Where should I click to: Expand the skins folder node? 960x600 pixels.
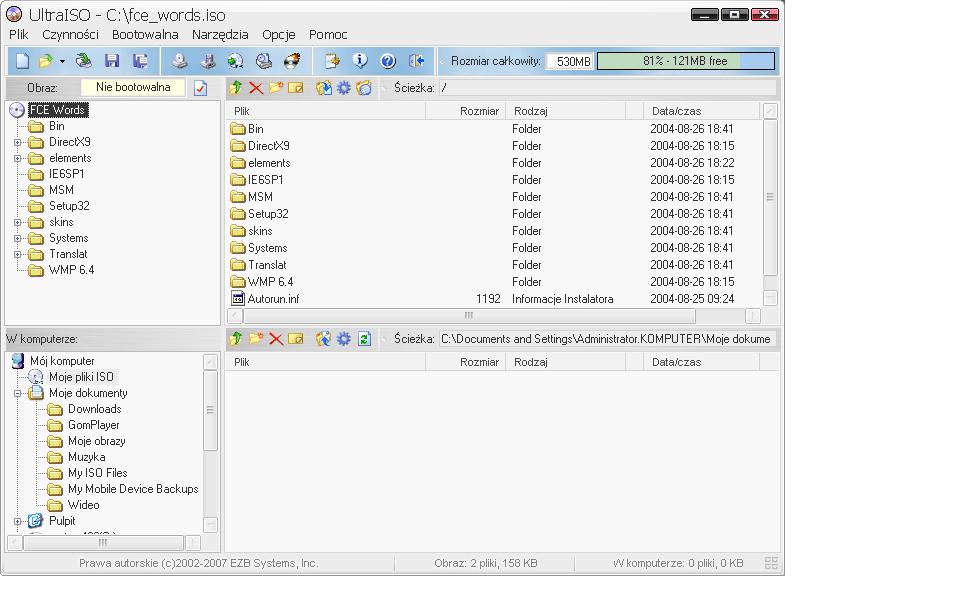[18, 222]
